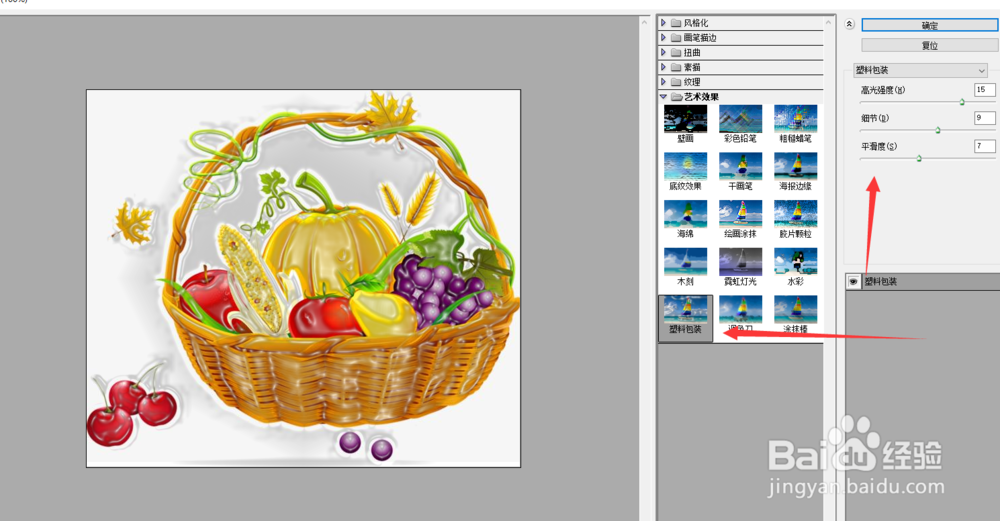
Task: Click the 确定 button
Action: point(929,25)
